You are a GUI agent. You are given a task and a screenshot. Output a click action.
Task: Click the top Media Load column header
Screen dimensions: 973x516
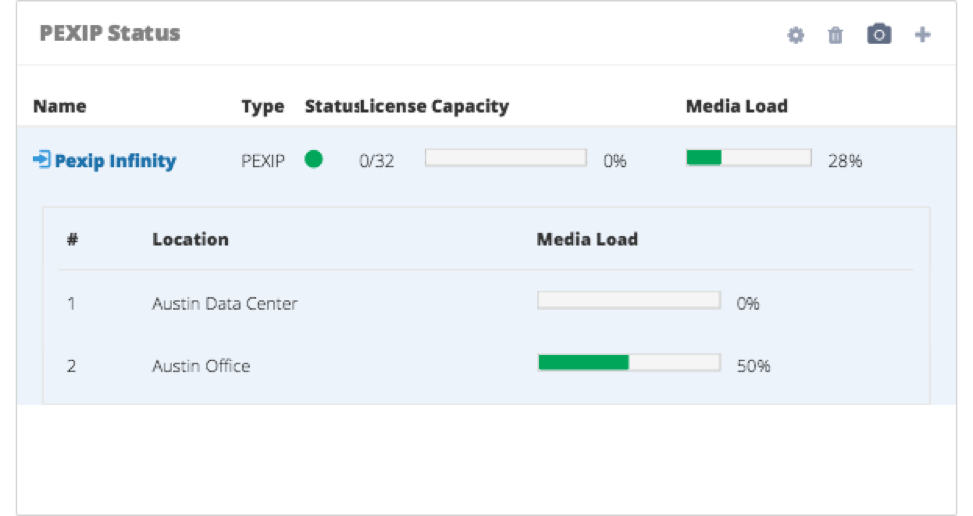tap(737, 106)
